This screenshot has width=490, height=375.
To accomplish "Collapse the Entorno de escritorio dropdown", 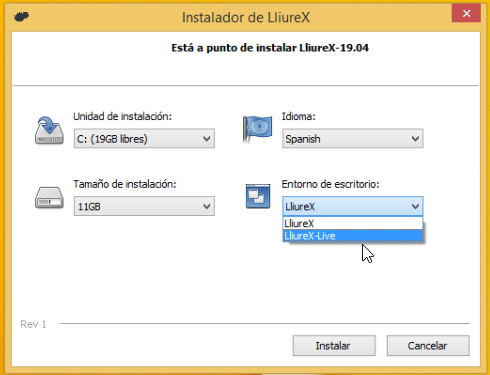I will [353, 206].
